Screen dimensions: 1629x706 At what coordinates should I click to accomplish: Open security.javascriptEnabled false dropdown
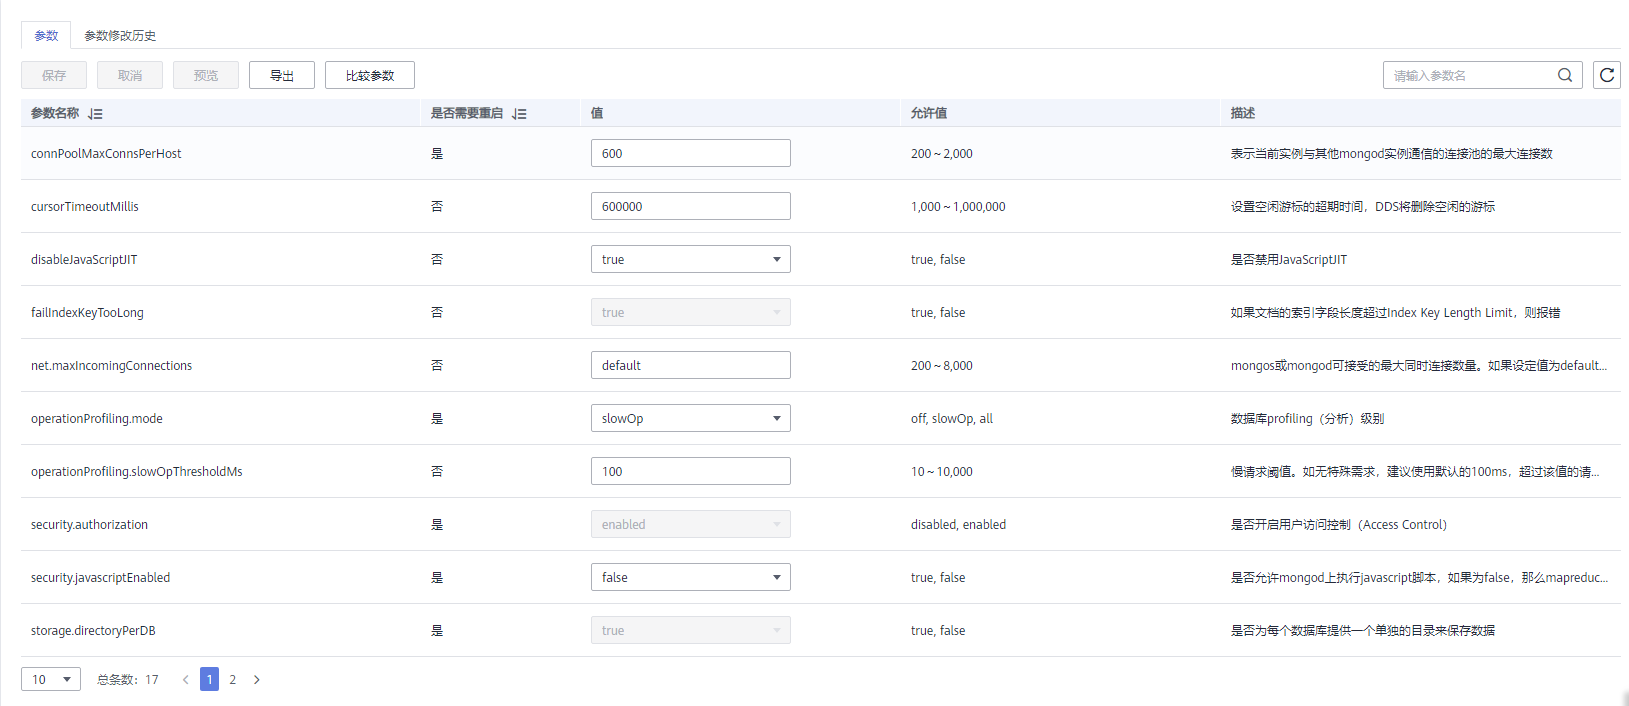(690, 578)
